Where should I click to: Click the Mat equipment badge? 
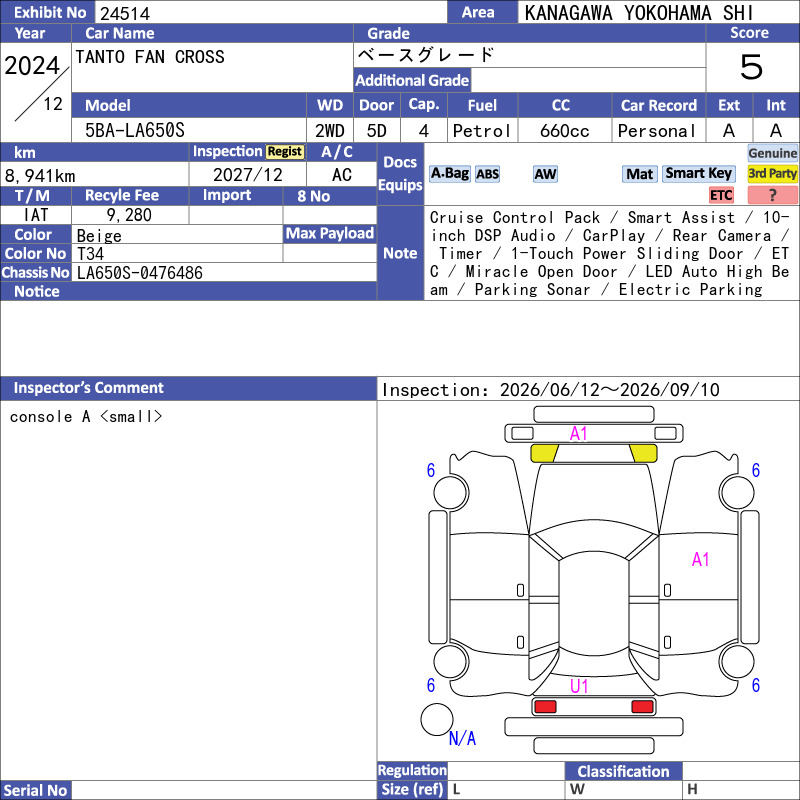[x=639, y=174]
